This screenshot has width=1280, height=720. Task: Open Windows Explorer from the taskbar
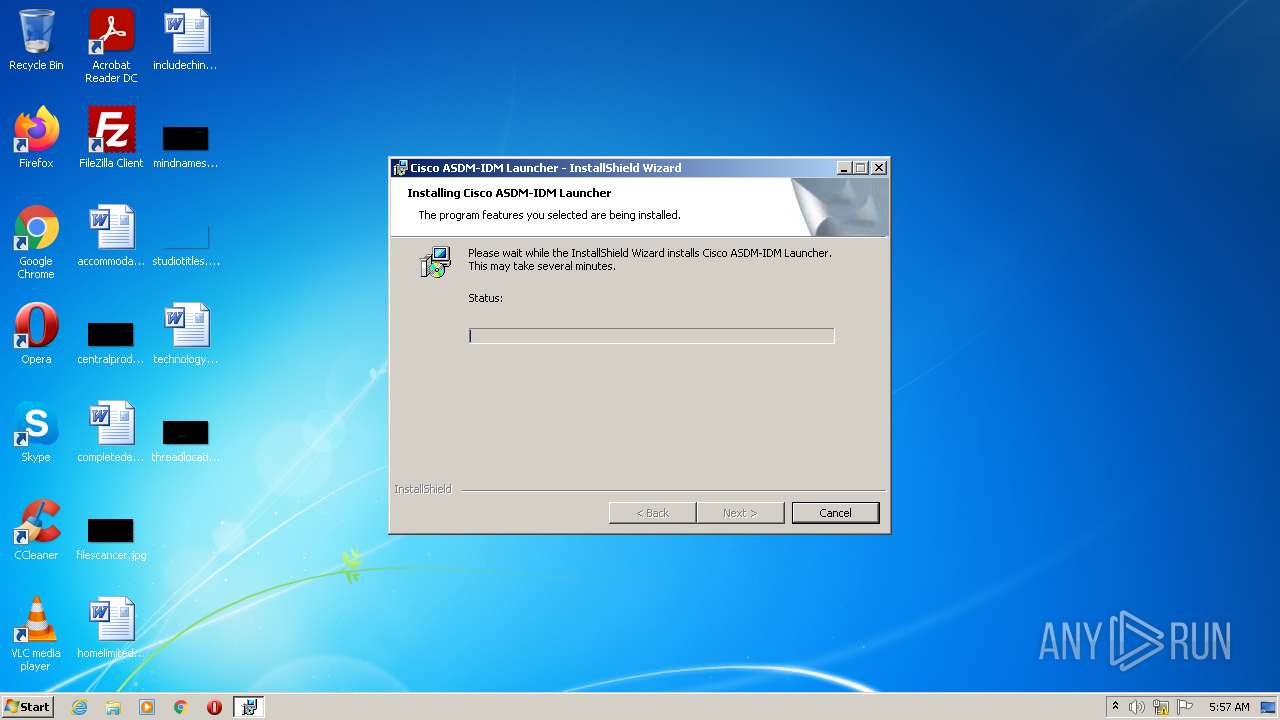113,707
